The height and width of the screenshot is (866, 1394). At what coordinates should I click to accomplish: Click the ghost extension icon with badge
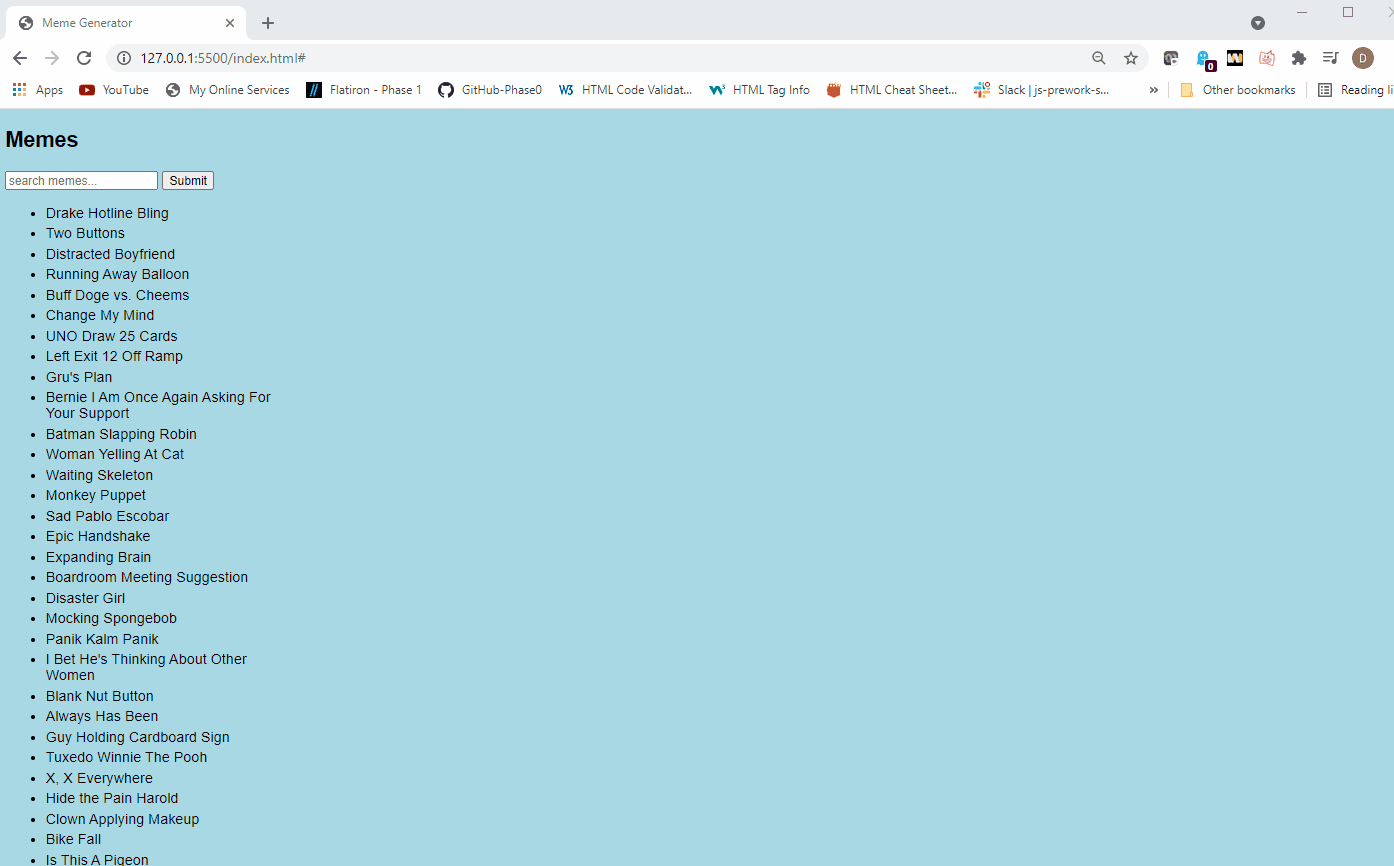point(1204,59)
